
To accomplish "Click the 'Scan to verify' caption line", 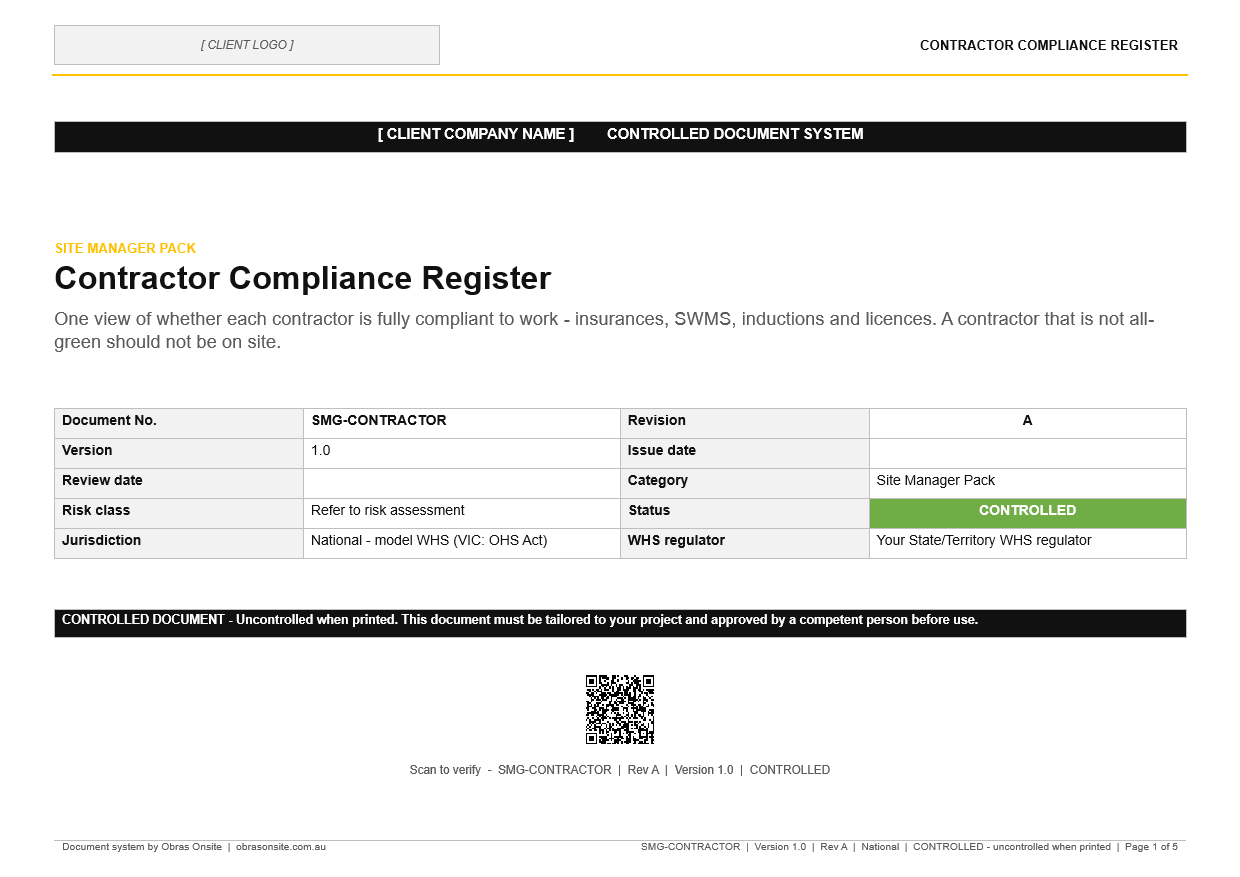I will [620, 770].
